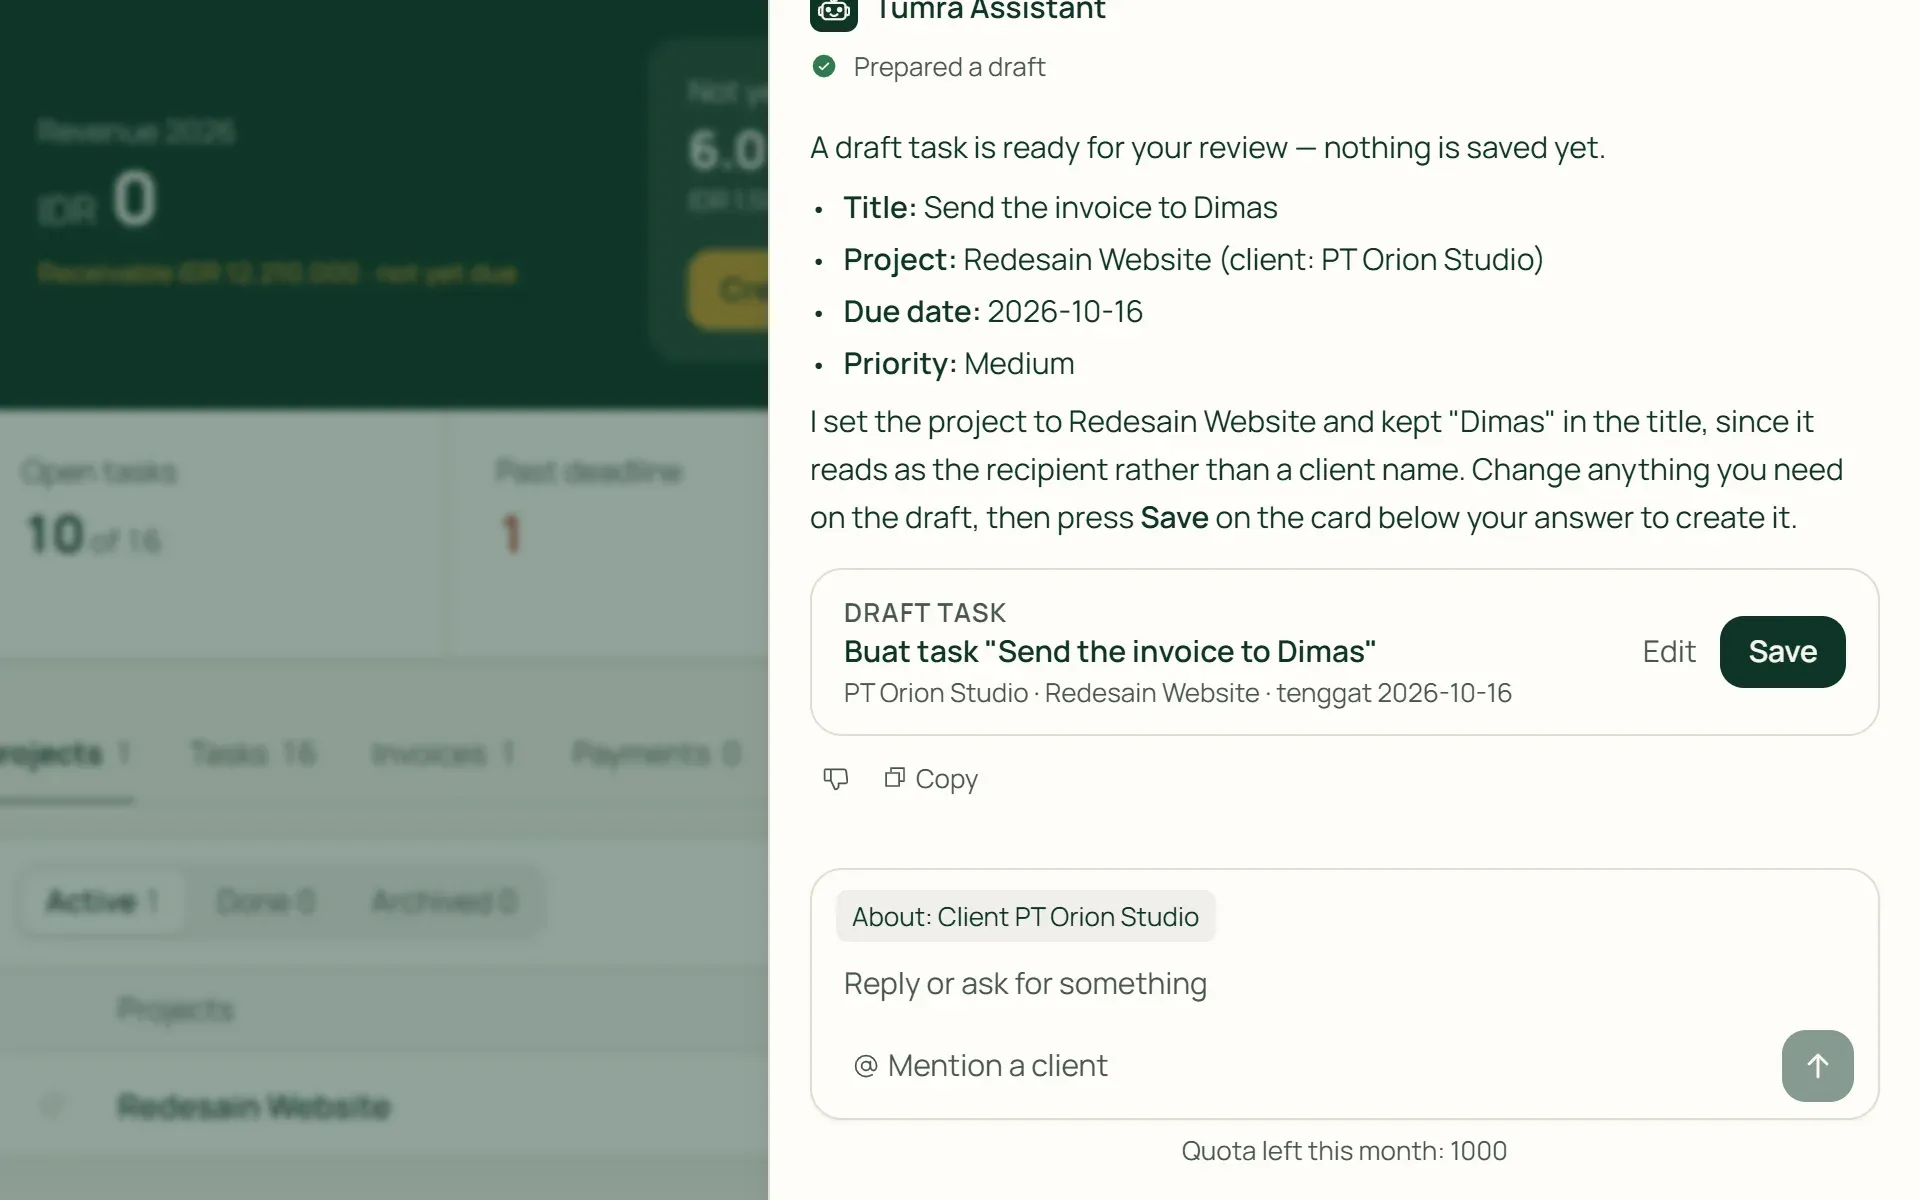Click Mention a client
This screenshot has height=1200, width=1920.
[x=981, y=1066]
